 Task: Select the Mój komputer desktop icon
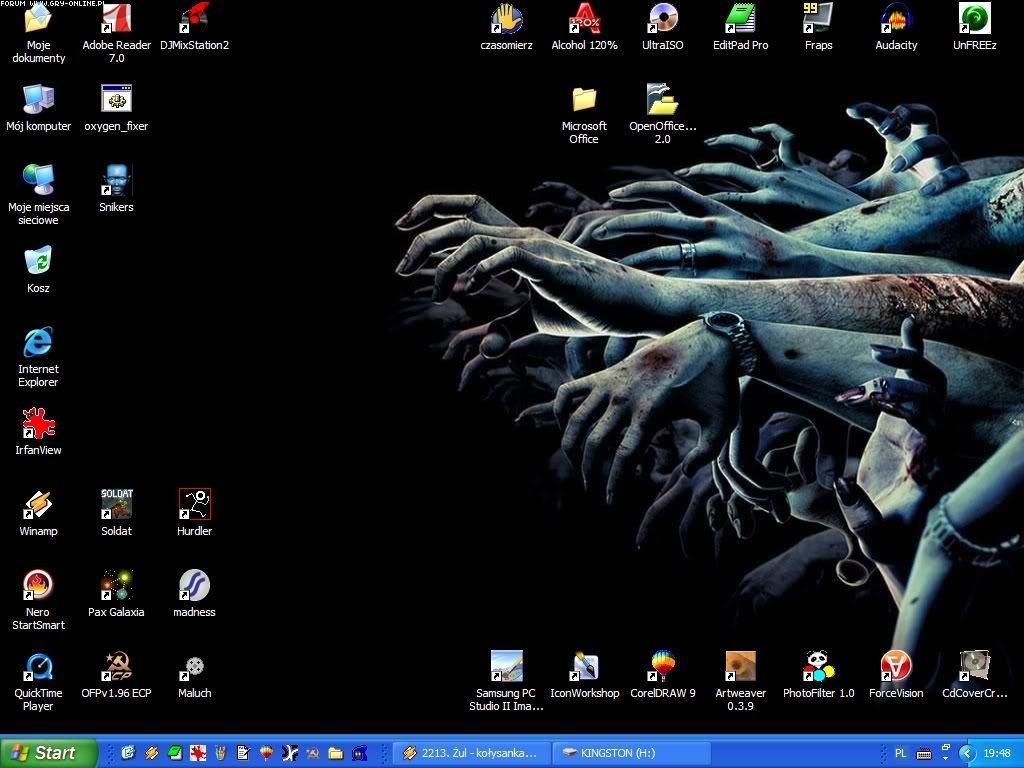click(39, 108)
